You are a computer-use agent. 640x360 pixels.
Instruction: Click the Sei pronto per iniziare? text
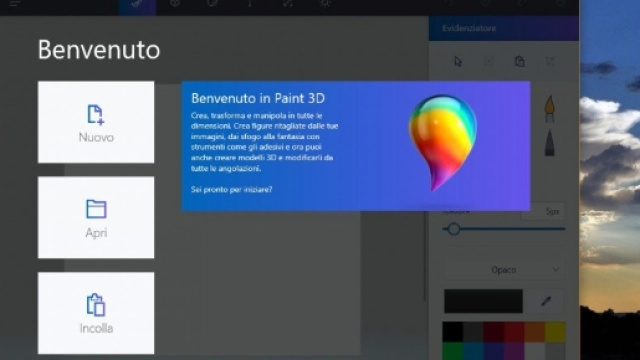[231, 189]
